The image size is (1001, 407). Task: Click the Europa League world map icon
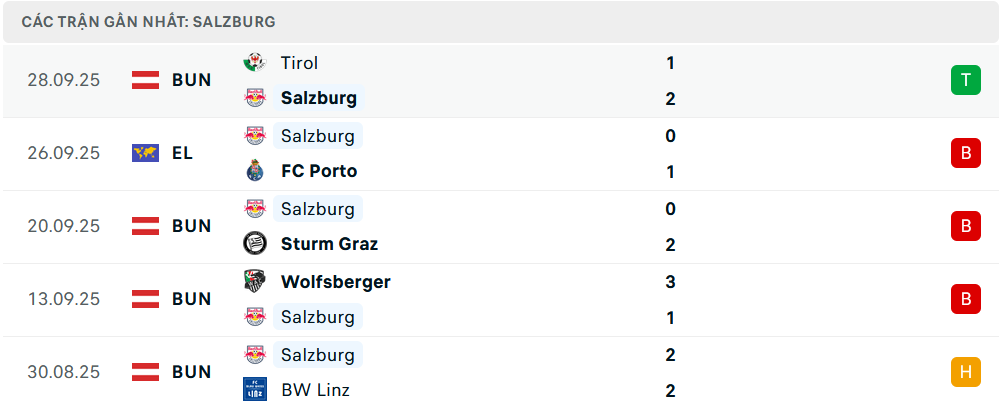pyautogui.click(x=145, y=153)
